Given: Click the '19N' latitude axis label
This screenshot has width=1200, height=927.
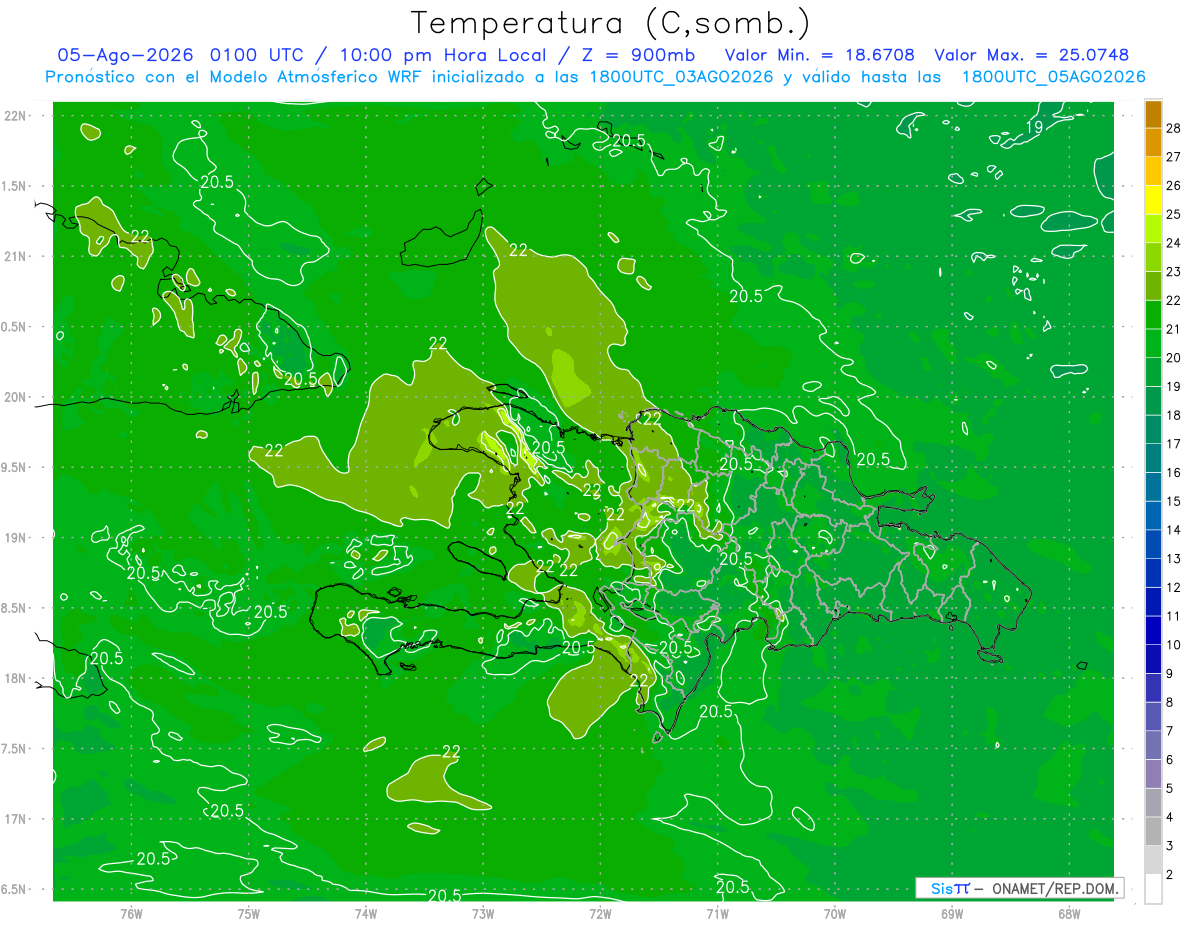Looking at the screenshot, I should 14,538.
